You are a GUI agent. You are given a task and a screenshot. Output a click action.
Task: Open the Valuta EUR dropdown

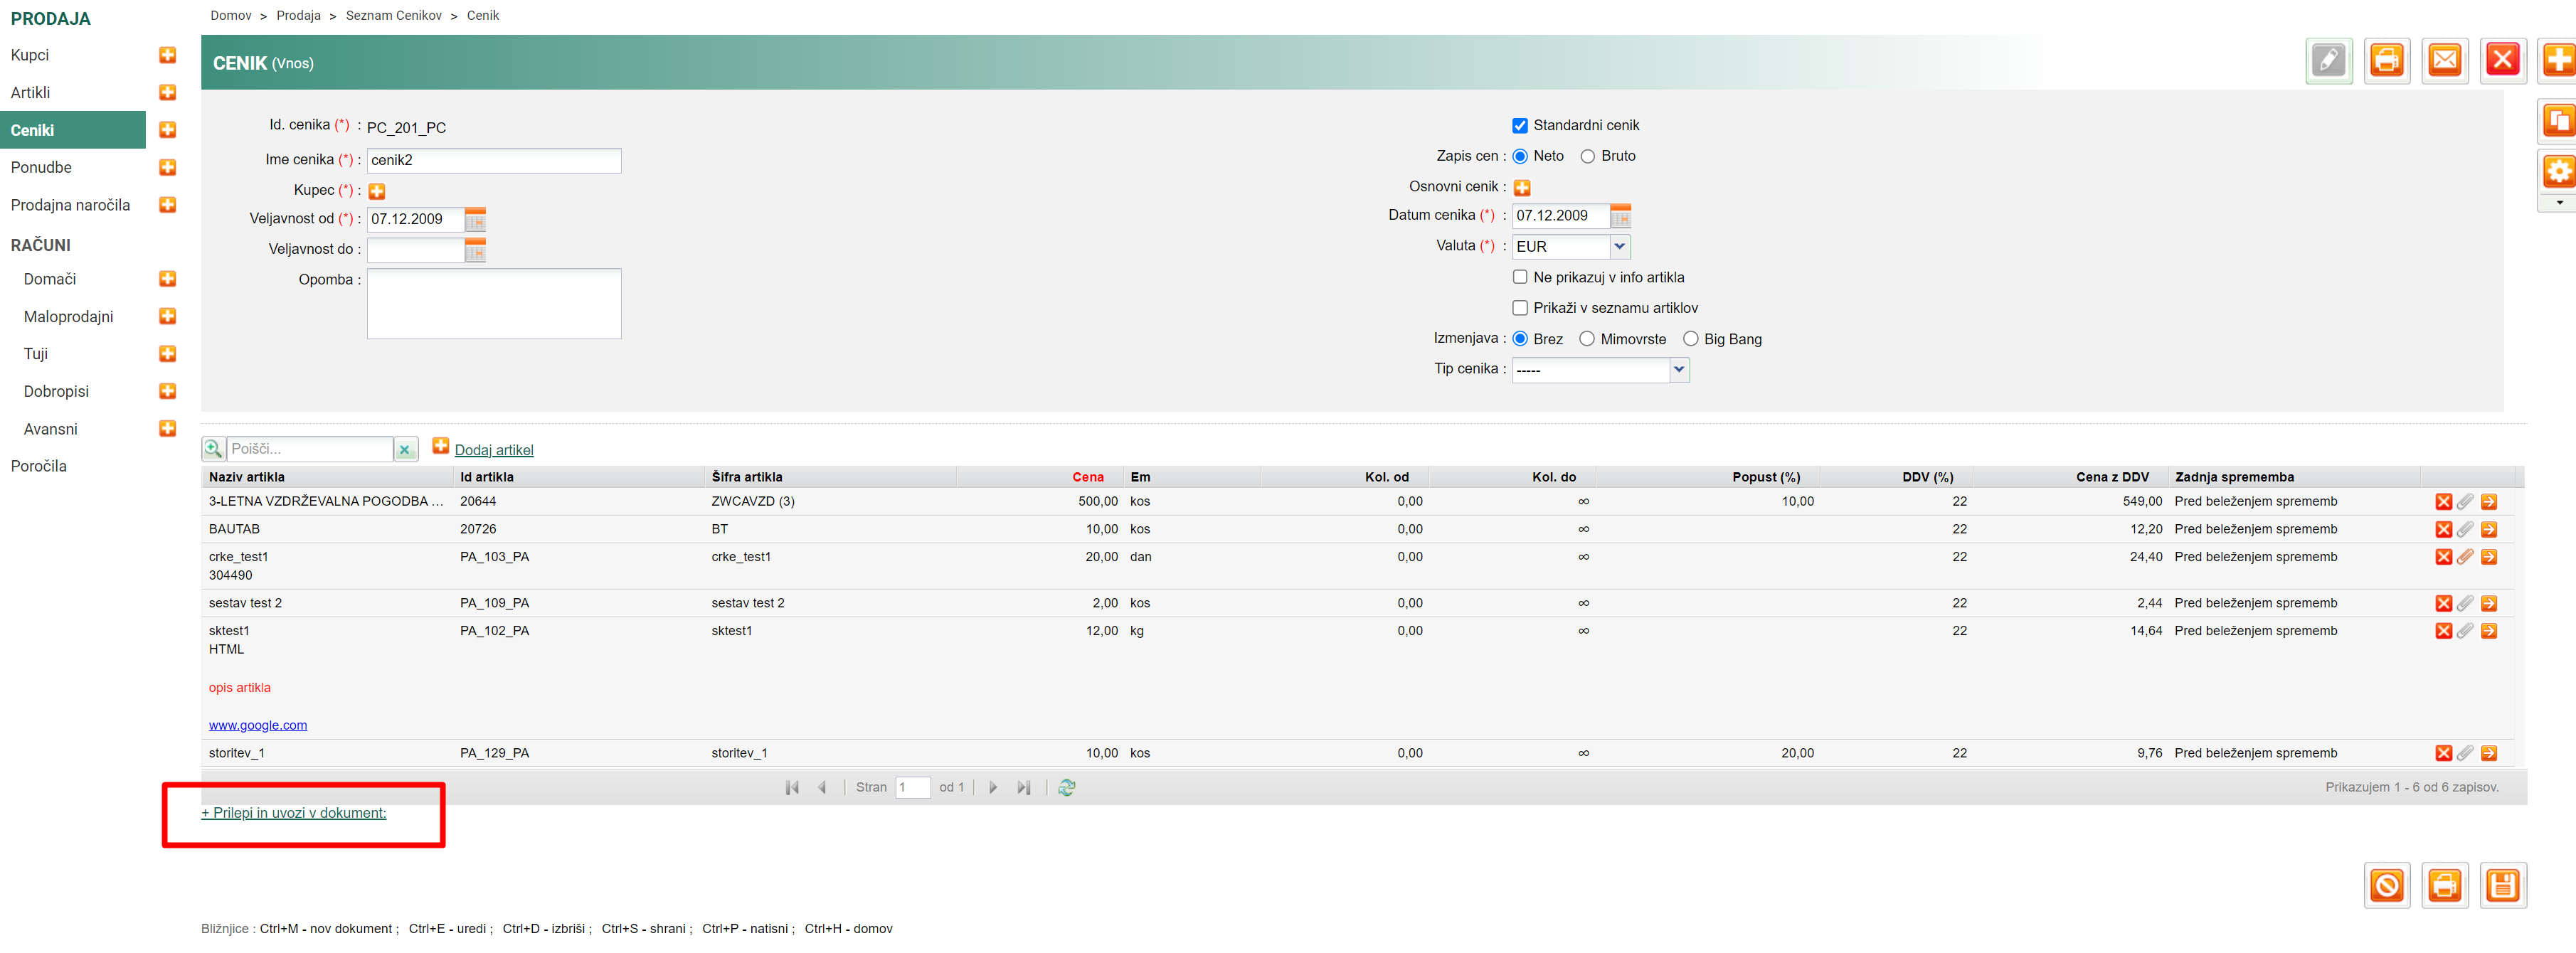pos(1619,246)
